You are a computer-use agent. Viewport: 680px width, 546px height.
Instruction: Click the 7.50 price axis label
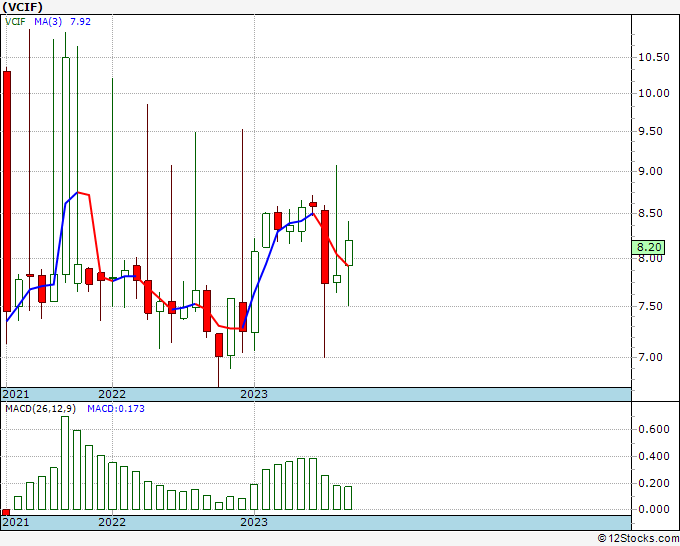point(650,306)
